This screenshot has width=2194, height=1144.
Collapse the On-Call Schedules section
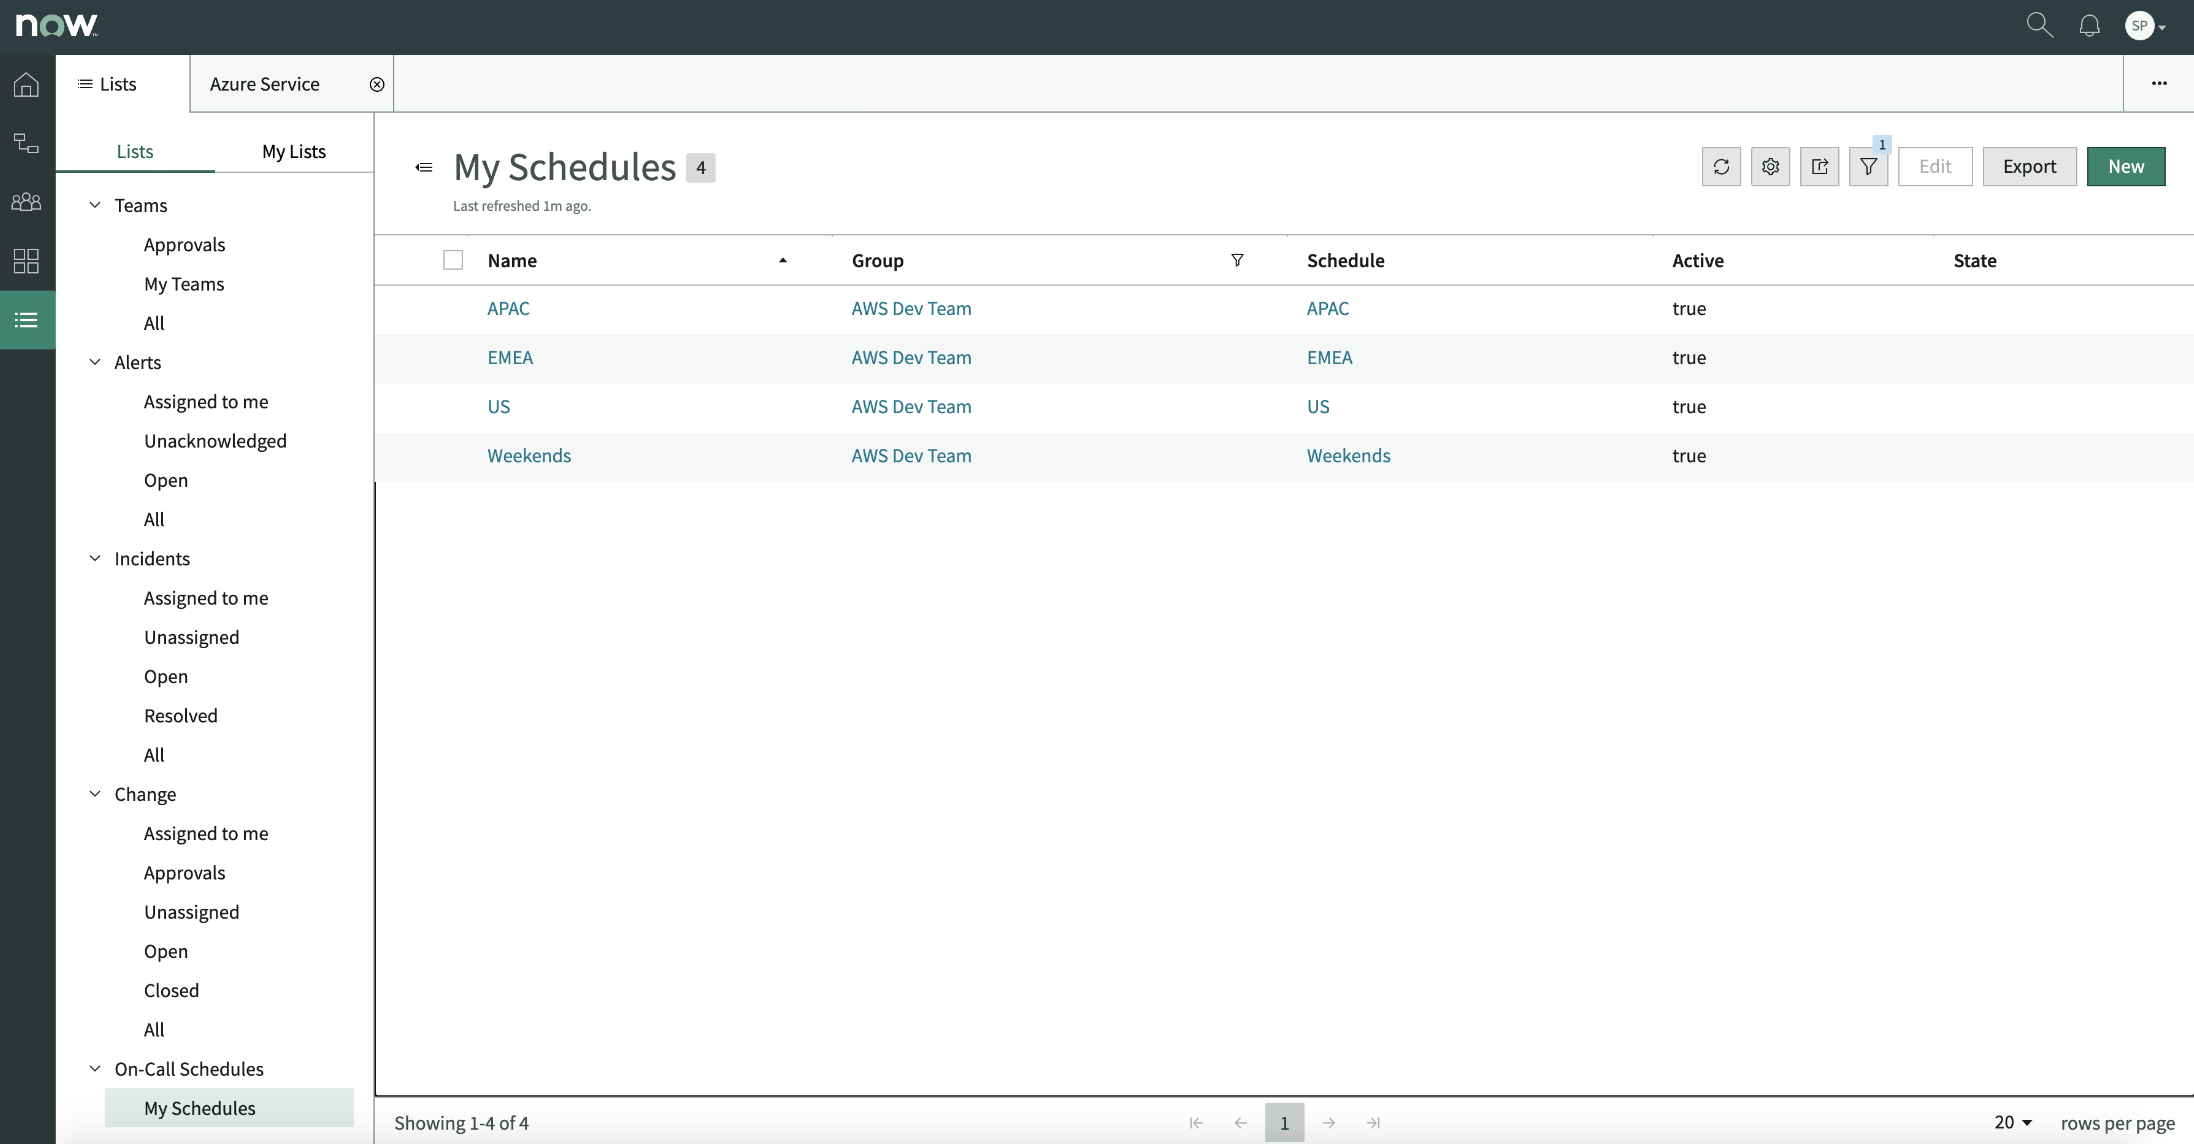(x=95, y=1069)
